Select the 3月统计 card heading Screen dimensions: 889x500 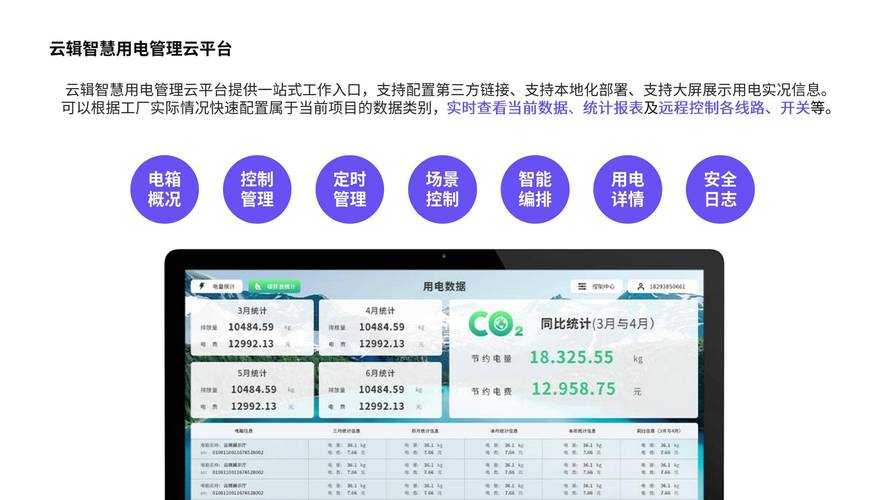252,311
